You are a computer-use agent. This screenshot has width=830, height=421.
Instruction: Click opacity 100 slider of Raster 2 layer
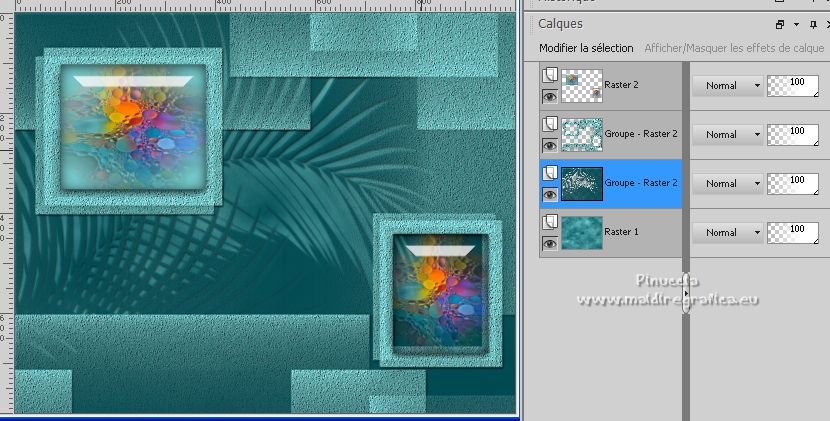tap(793, 86)
